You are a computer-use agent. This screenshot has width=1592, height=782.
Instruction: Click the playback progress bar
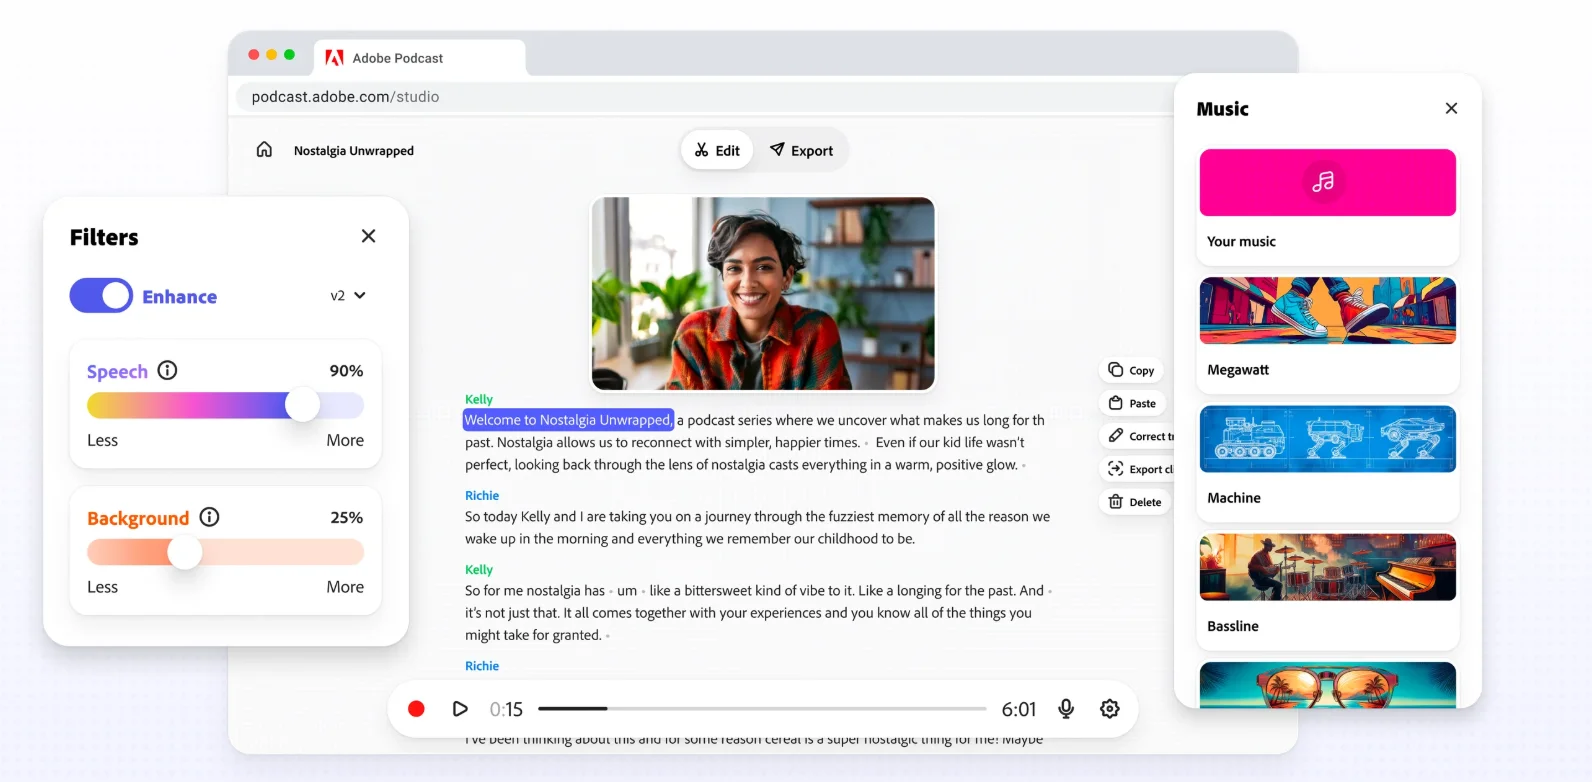point(762,709)
